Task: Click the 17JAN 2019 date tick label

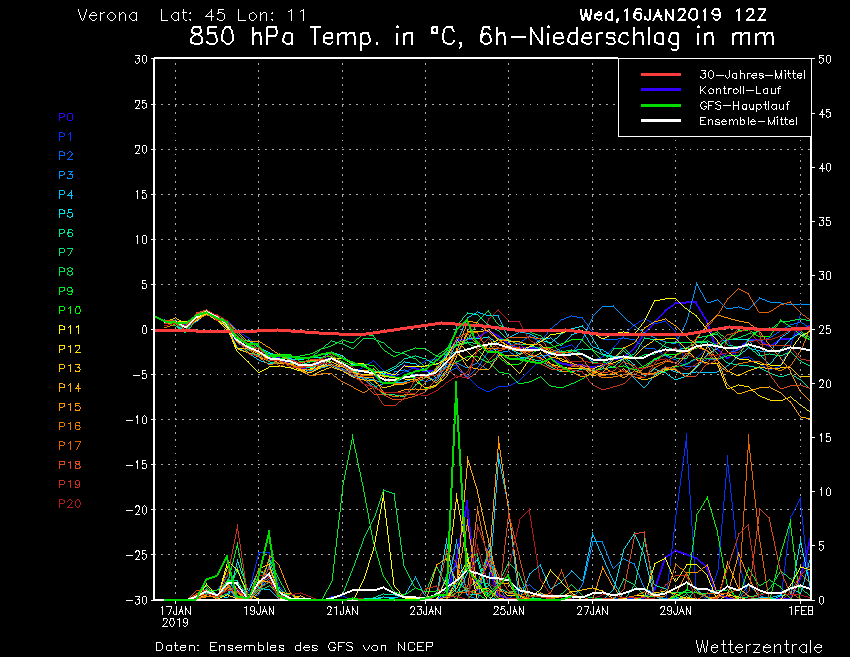Action: point(176,615)
